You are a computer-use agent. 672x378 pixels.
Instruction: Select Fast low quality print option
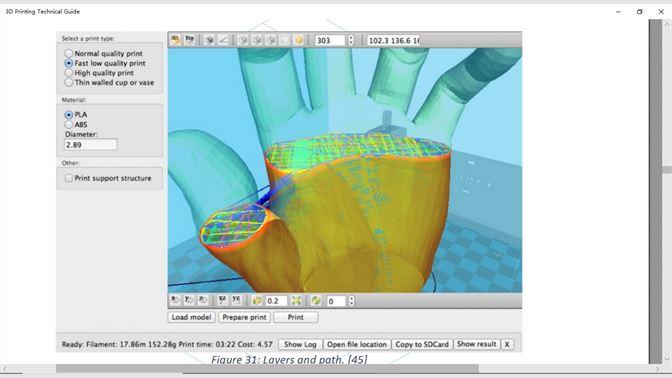(105, 63)
